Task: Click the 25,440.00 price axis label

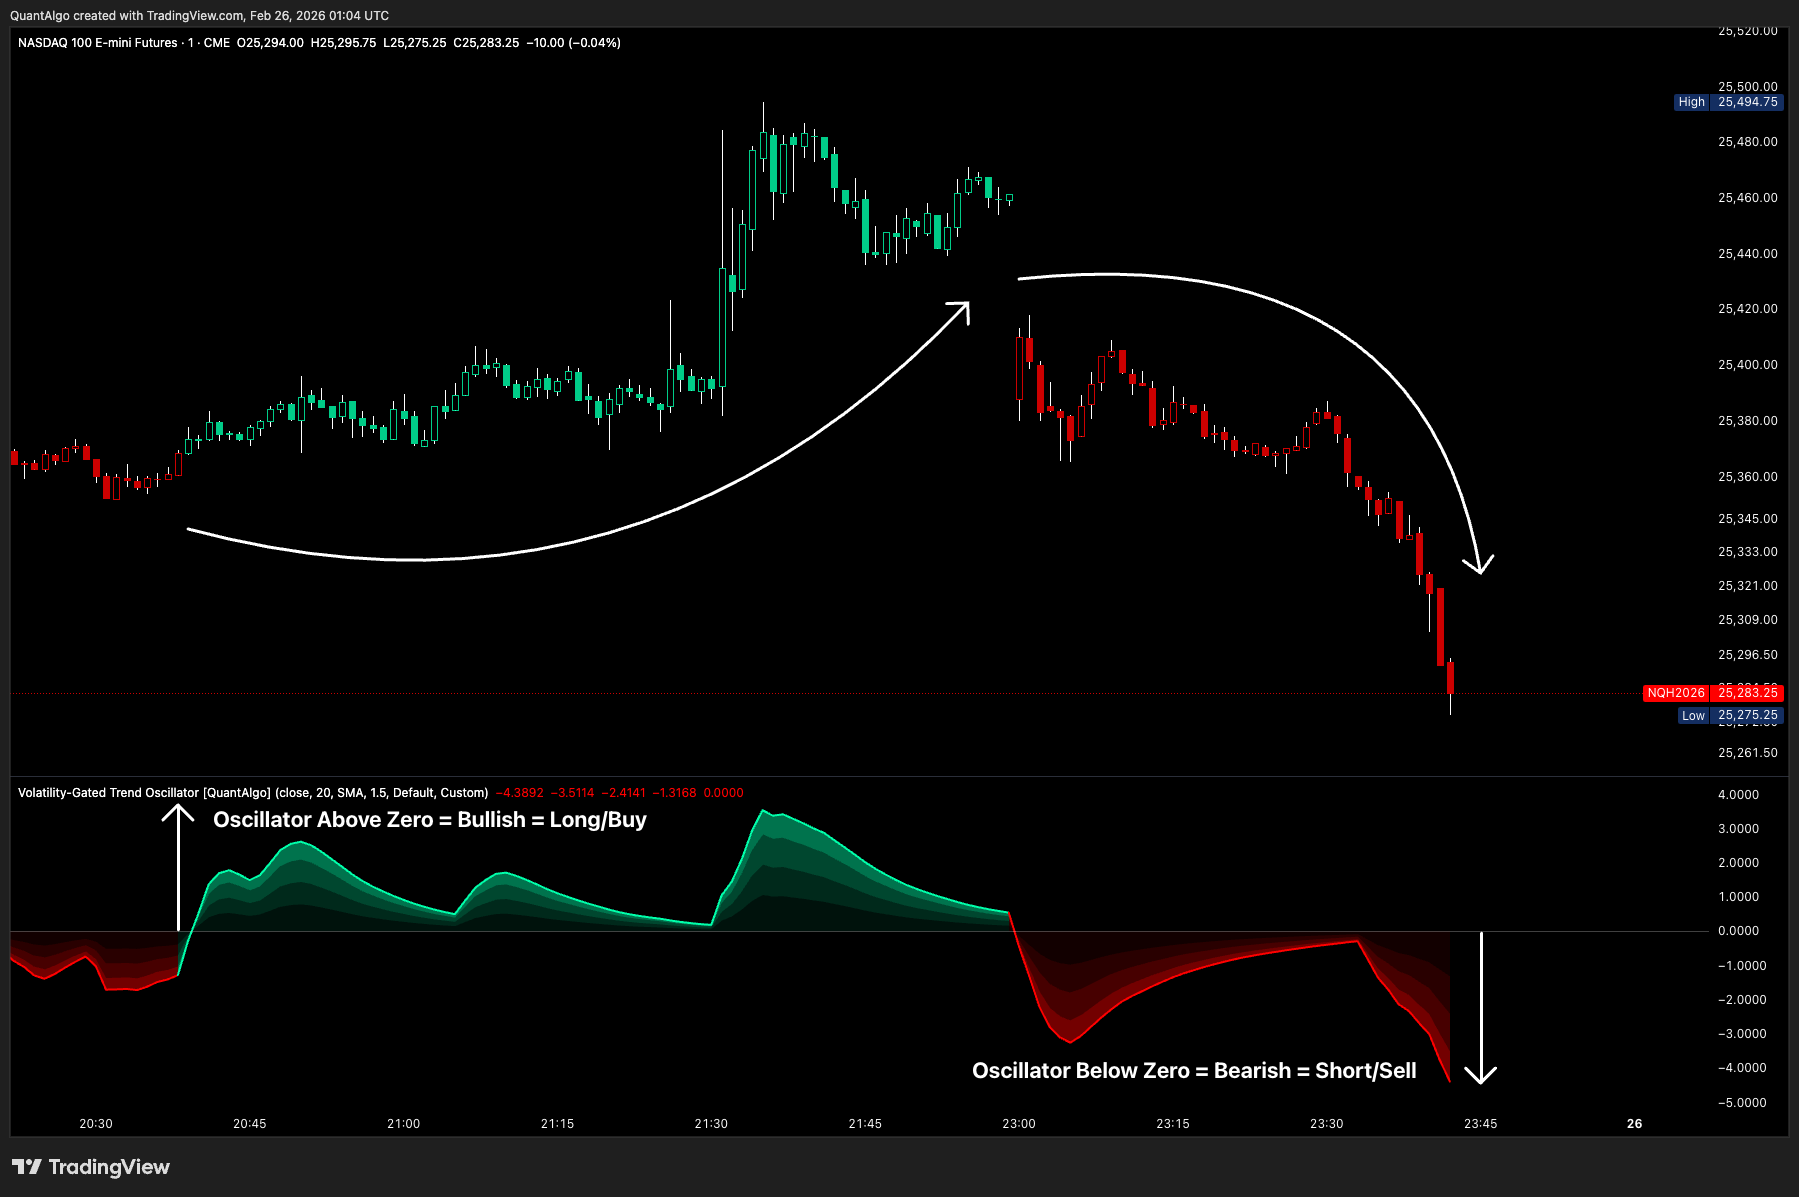Action: click(1748, 254)
